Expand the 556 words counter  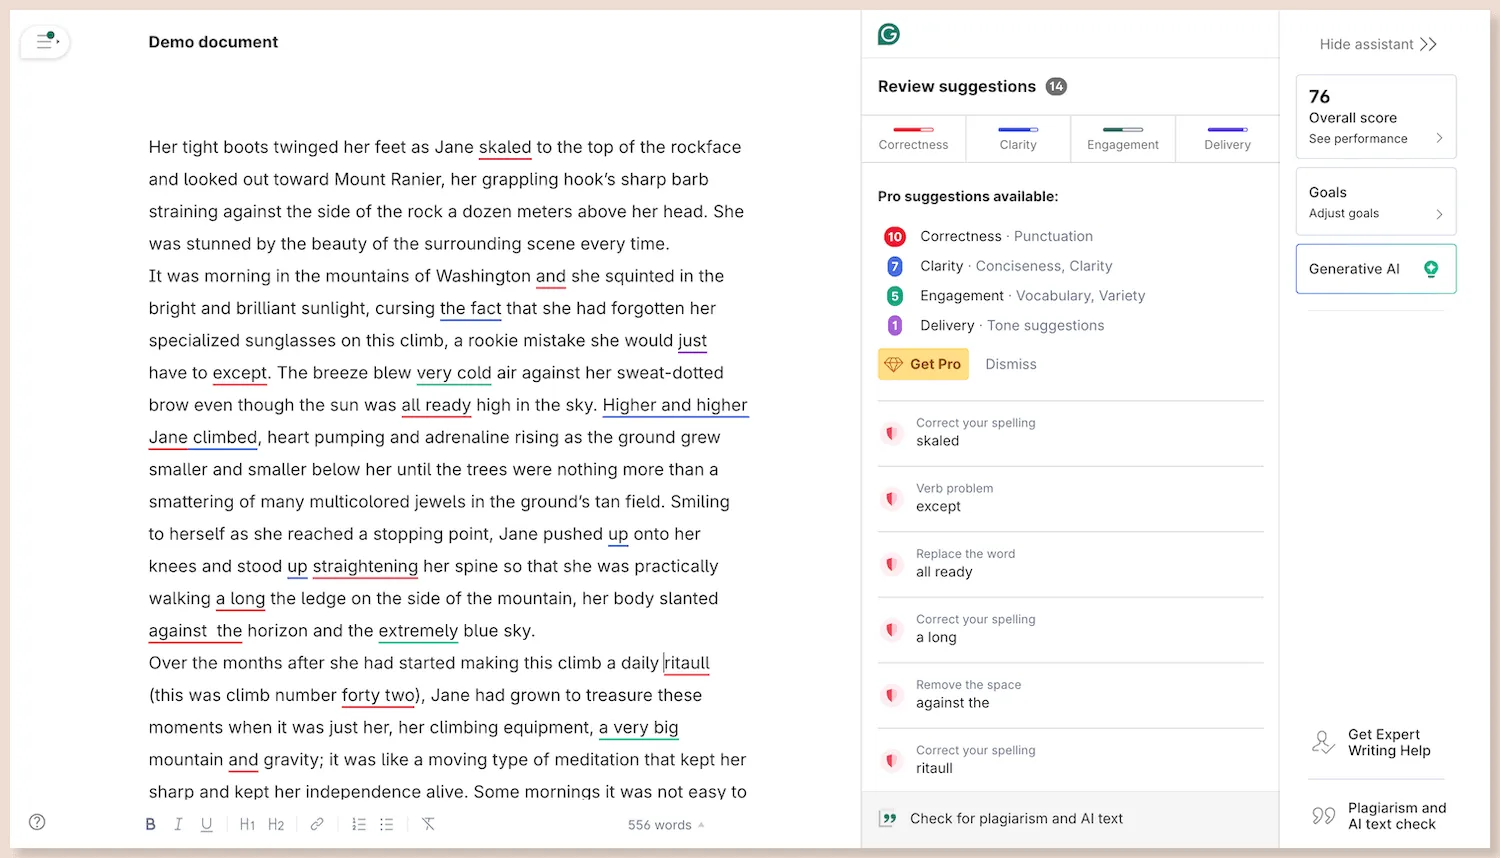(x=664, y=824)
